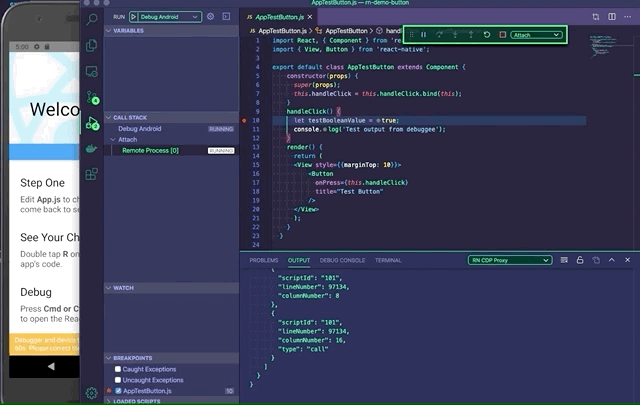The width and height of the screenshot is (640, 405).
Task: Open the Explorer files view
Action: [x=91, y=45]
